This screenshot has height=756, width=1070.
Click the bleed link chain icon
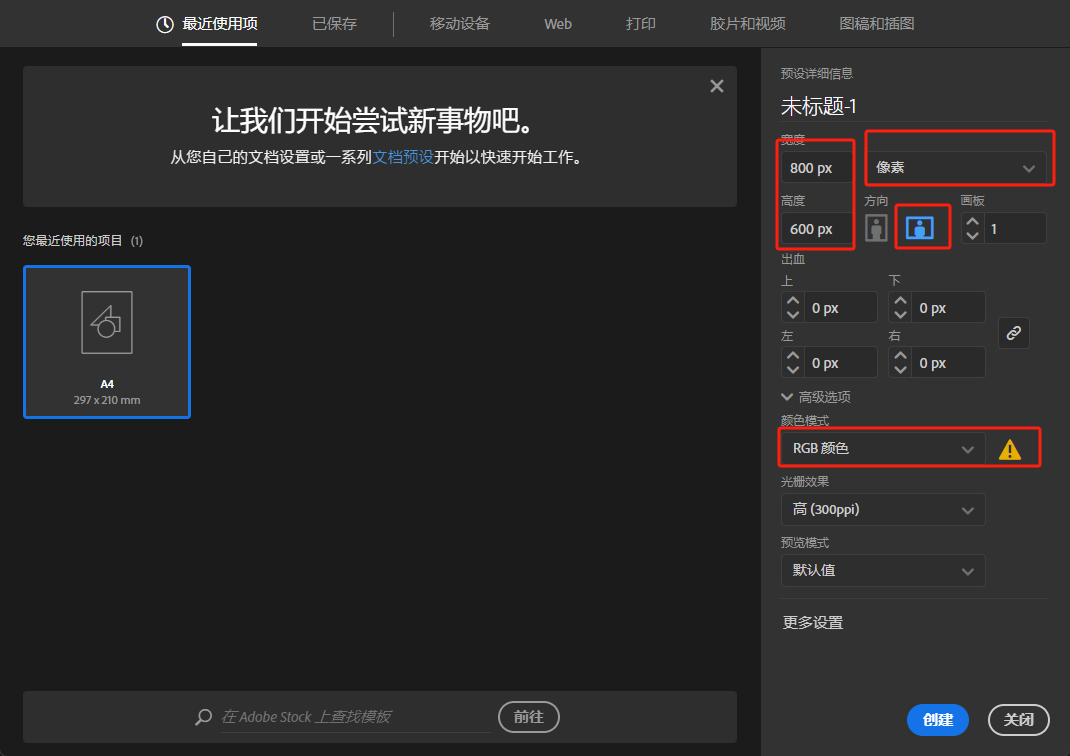(1013, 333)
